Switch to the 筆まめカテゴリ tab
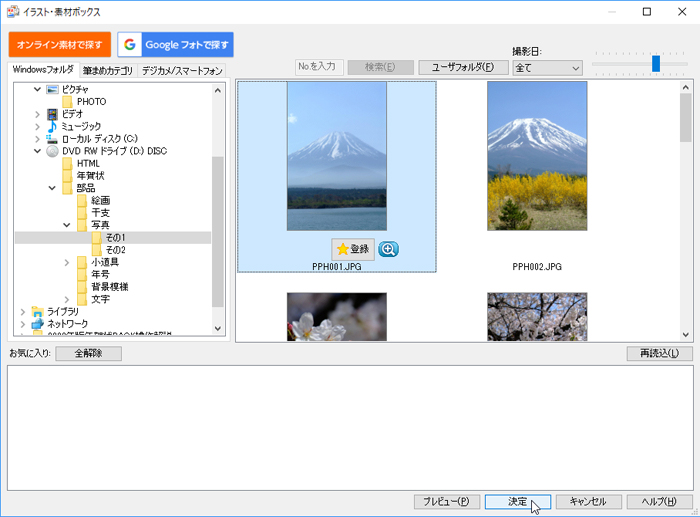Image resolution: width=700 pixels, height=517 pixels. 108,70
